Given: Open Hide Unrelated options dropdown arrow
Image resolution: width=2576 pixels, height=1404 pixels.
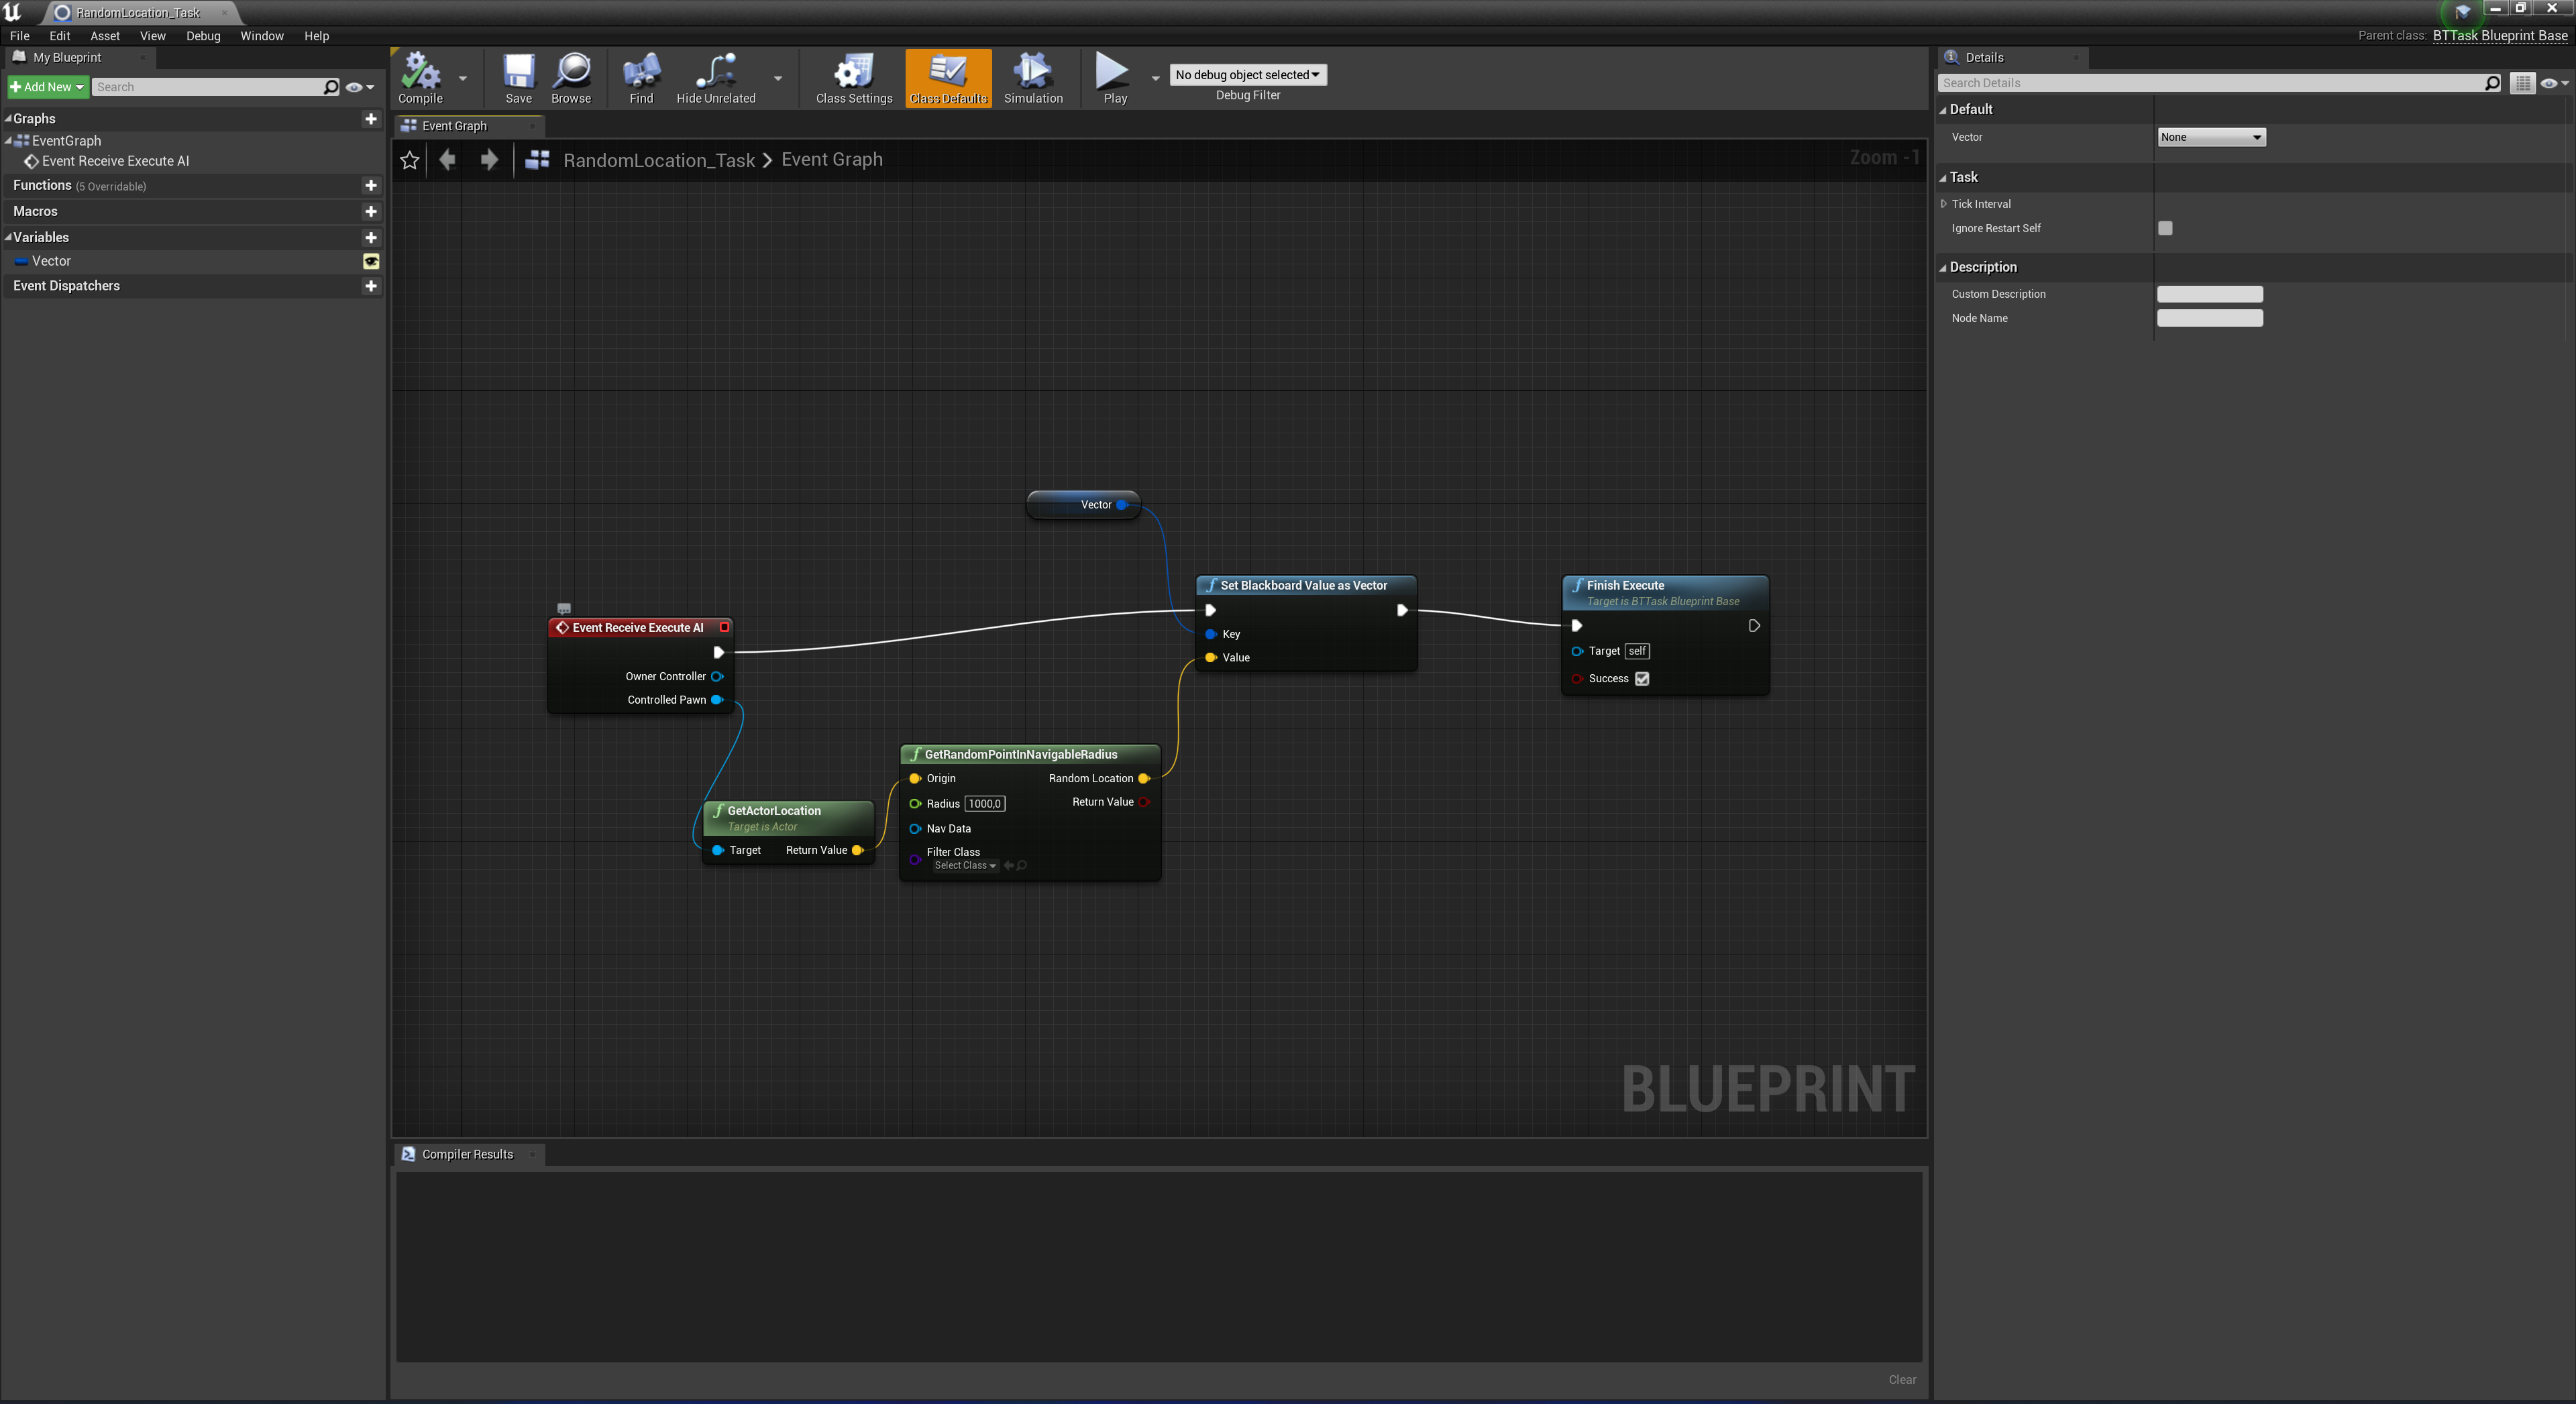Looking at the screenshot, I should [x=778, y=78].
